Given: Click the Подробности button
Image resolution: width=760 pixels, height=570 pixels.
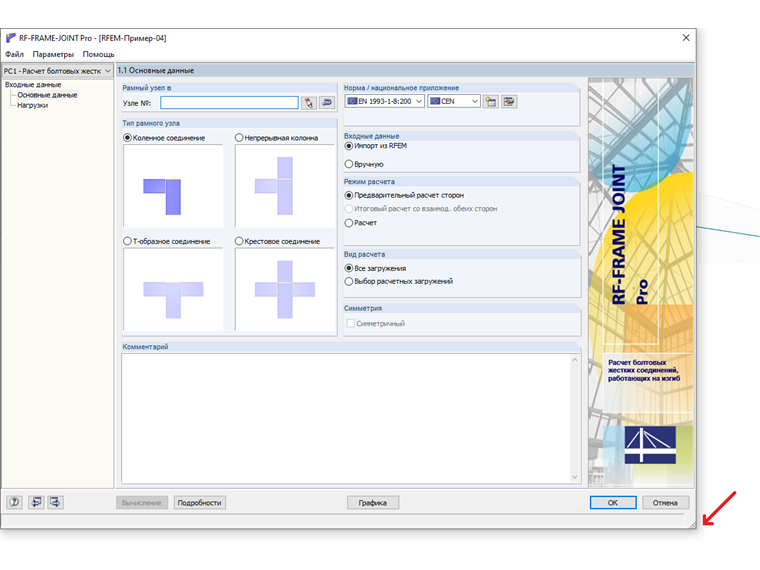Looking at the screenshot, I should (199, 503).
